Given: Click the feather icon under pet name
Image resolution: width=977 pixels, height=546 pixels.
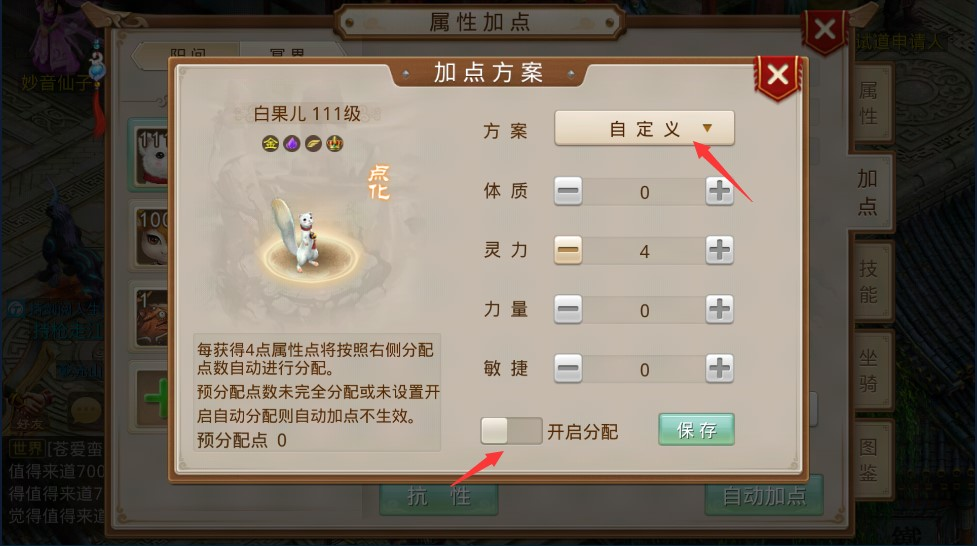Looking at the screenshot, I should [x=313, y=144].
